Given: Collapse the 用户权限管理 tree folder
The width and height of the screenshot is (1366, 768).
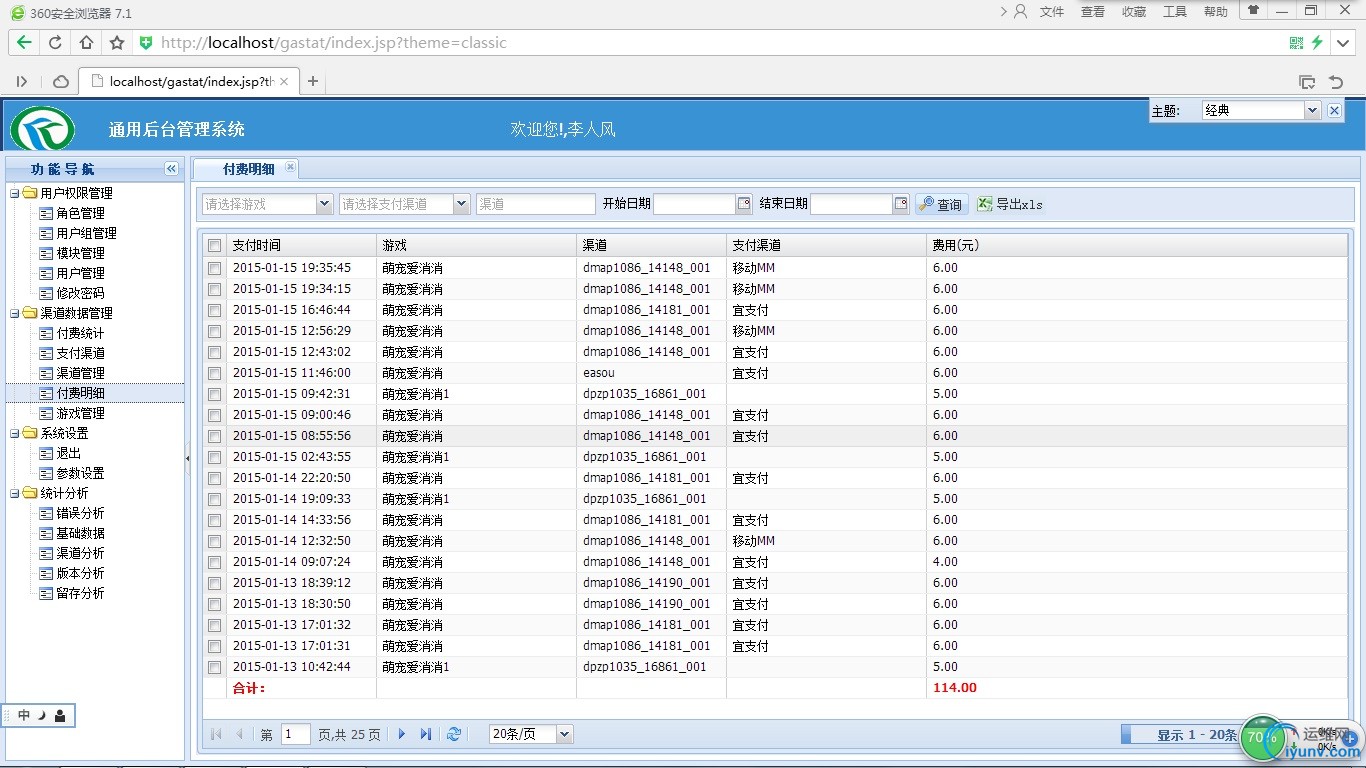Looking at the screenshot, I should (15, 193).
